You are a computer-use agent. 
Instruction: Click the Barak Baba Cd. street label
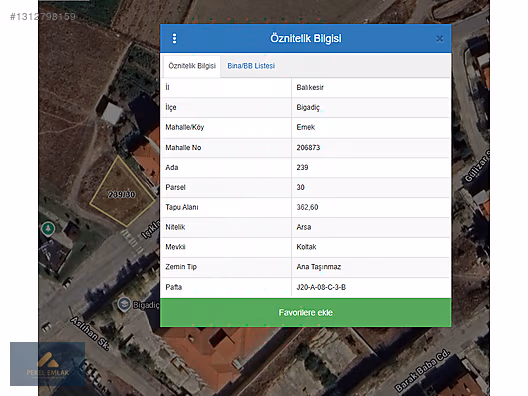(x=422, y=370)
